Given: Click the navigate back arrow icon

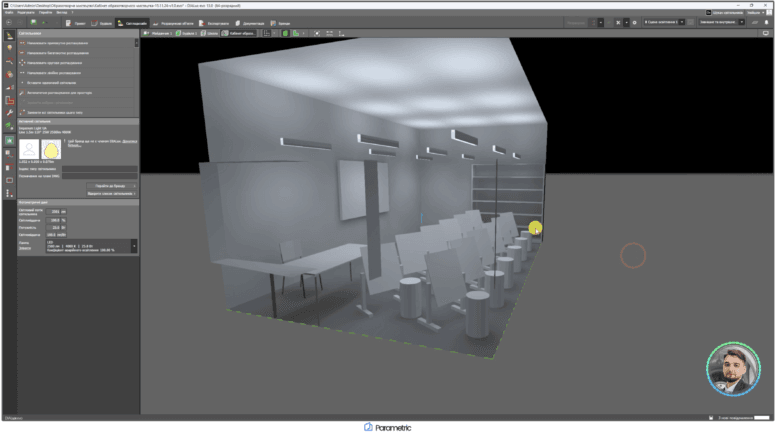Looking at the screenshot, I should (9, 23).
